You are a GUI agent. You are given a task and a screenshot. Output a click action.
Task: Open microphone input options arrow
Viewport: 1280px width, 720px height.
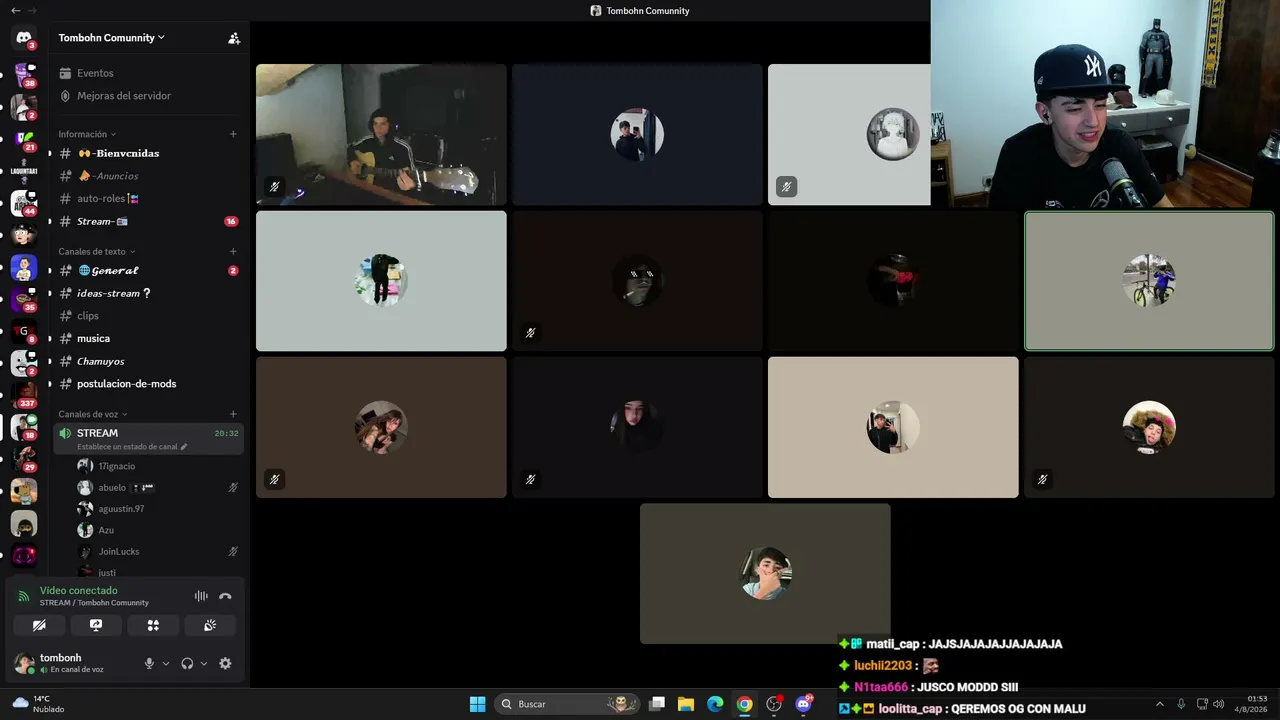[166, 663]
